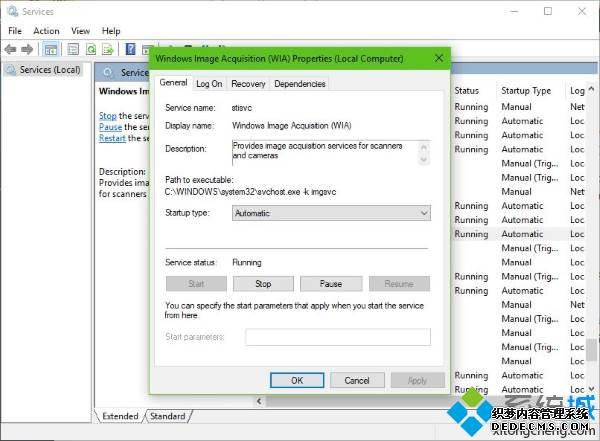Click the Stop link in Services window
Image resolution: width=600 pixels, height=441 pixels.
pyautogui.click(x=108, y=116)
